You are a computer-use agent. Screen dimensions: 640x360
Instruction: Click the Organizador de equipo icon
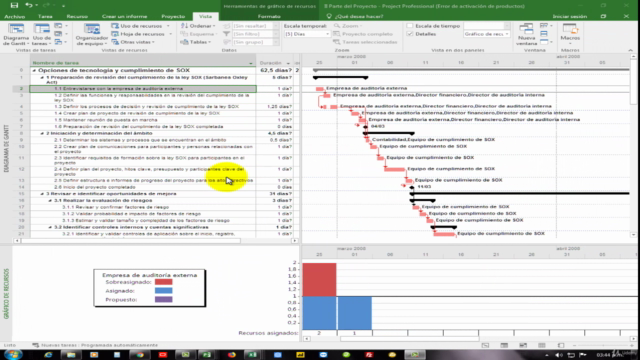tap(92, 34)
